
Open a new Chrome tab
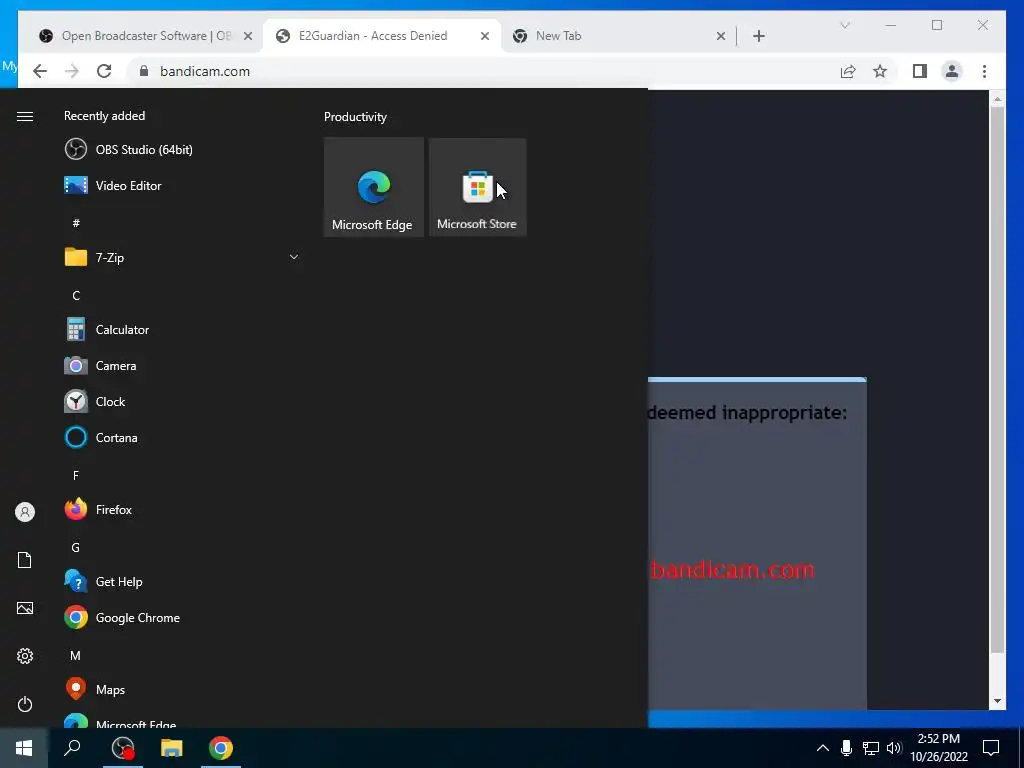[x=759, y=36]
